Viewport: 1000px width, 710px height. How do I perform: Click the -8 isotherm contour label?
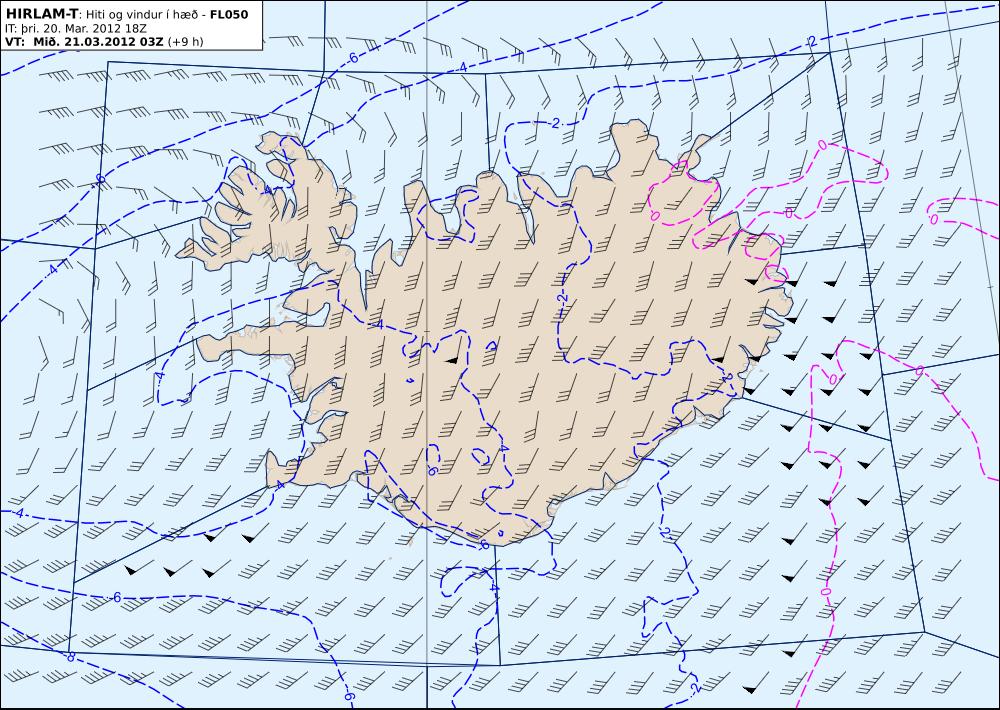(x=70, y=657)
